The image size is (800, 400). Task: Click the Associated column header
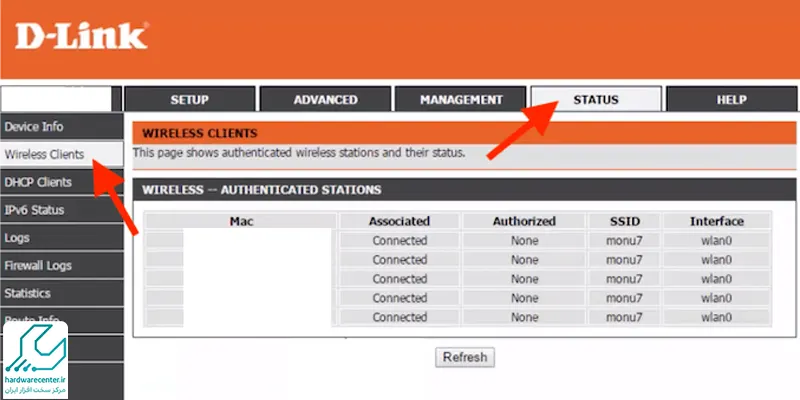coord(399,221)
